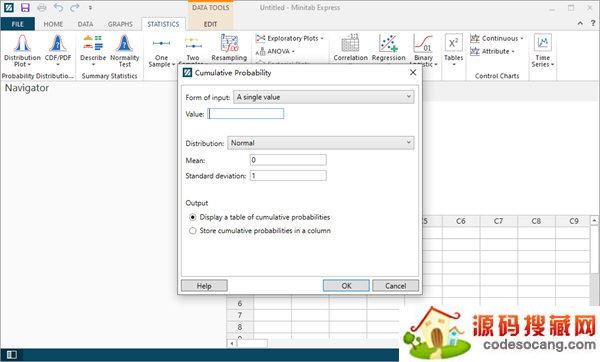Screen dimensions: 600x362
Task: Select worksheet row 6 header
Action: (x=240, y=303)
